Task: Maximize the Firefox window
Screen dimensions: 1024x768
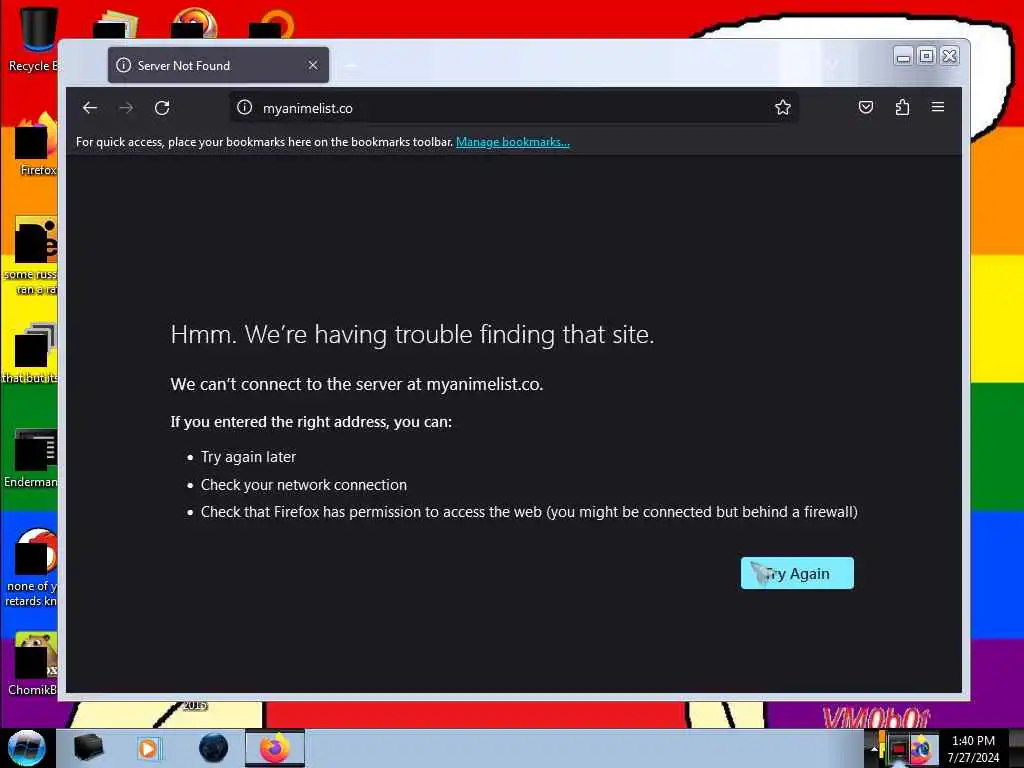Action: click(926, 56)
